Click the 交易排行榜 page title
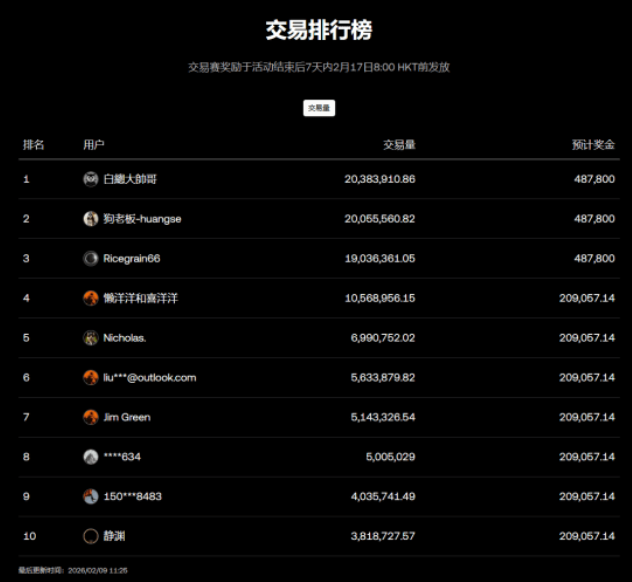This screenshot has height=582, width=632. click(x=318, y=30)
